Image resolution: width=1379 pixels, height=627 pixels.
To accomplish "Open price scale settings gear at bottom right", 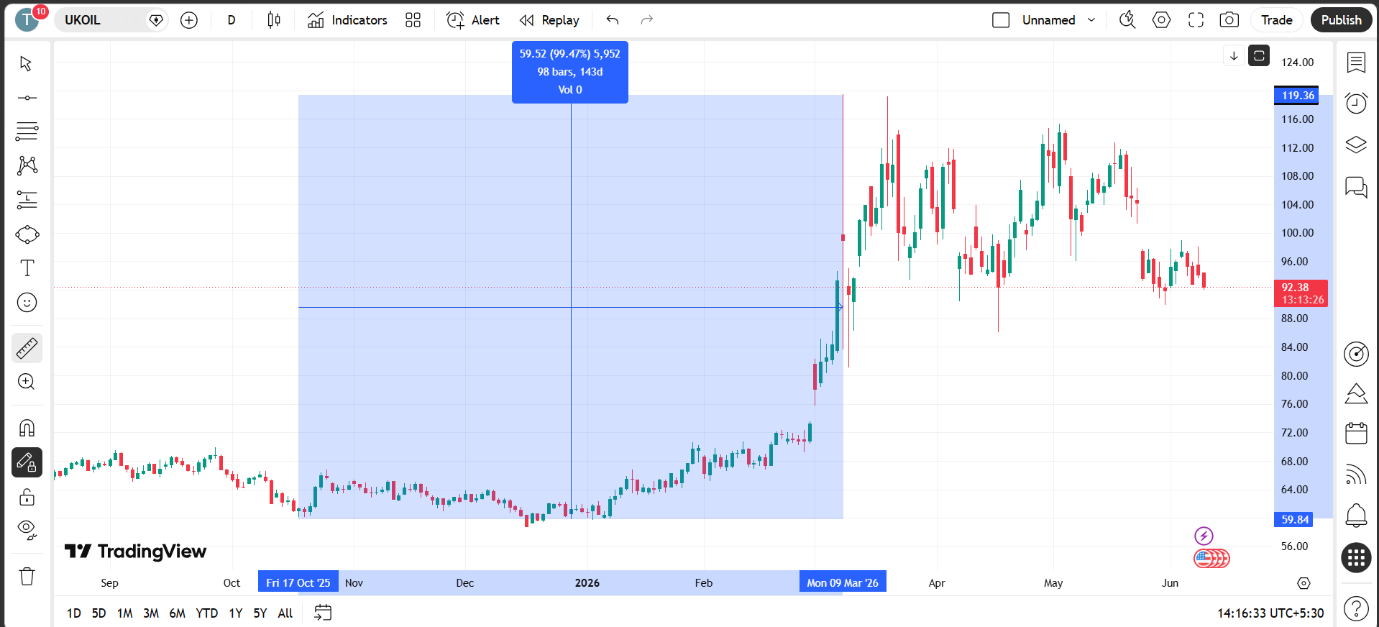I will click(1304, 583).
